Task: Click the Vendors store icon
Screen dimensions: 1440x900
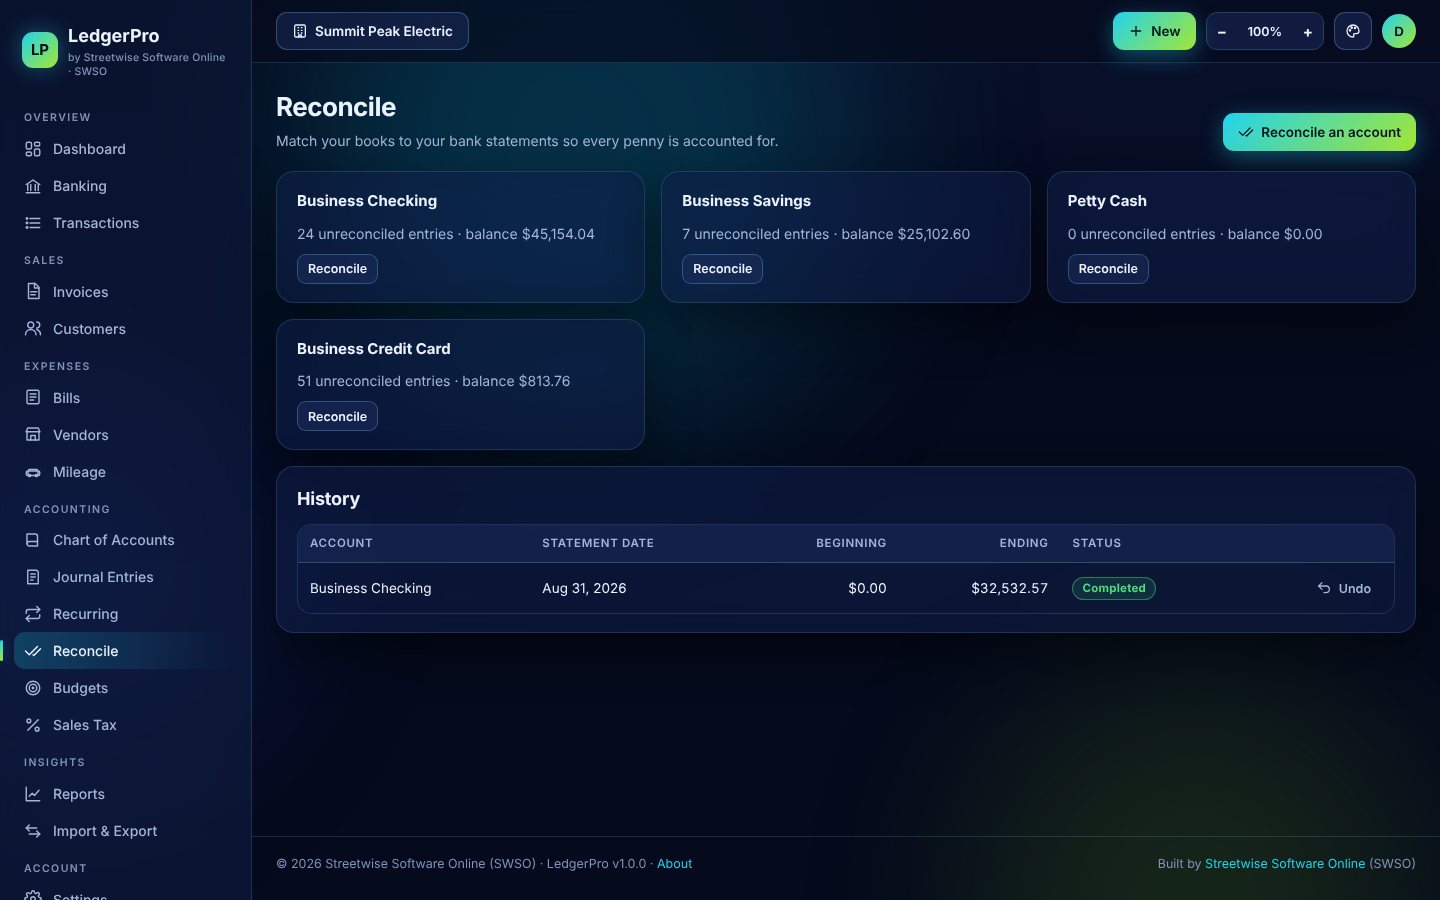Action: pyautogui.click(x=33, y=435)
